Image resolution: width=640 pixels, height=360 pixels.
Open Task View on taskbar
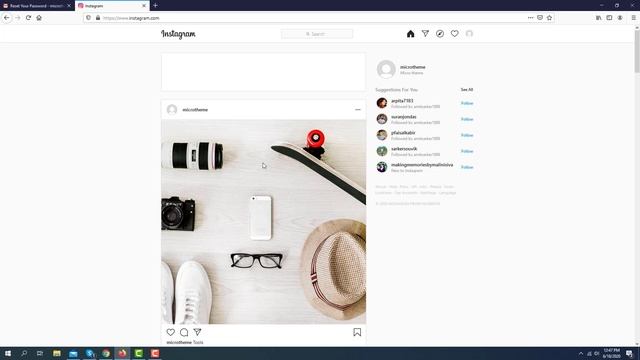click(40, 353)
